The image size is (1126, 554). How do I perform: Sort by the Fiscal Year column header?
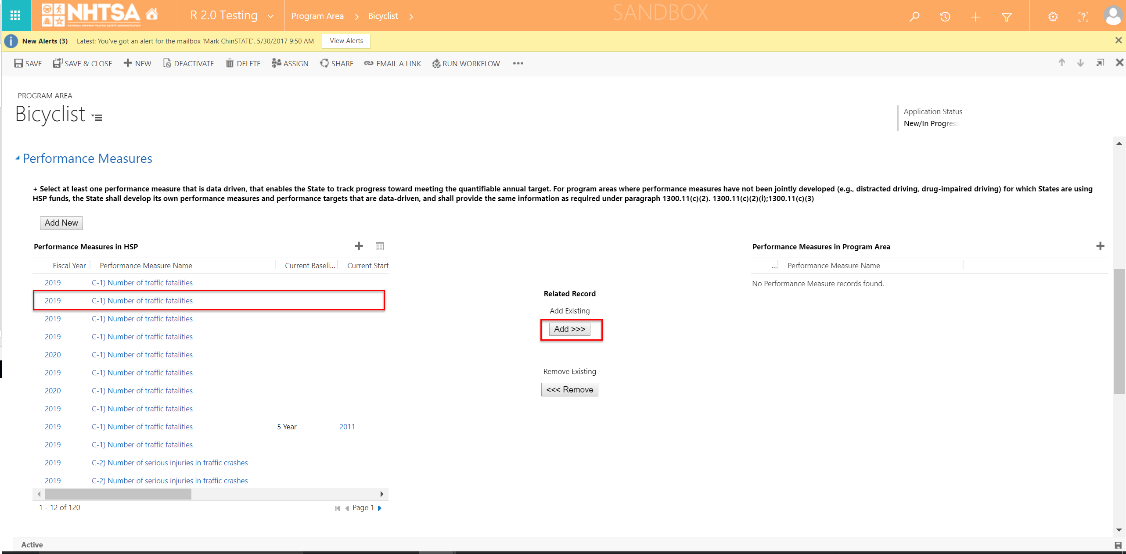coord(69,265)
